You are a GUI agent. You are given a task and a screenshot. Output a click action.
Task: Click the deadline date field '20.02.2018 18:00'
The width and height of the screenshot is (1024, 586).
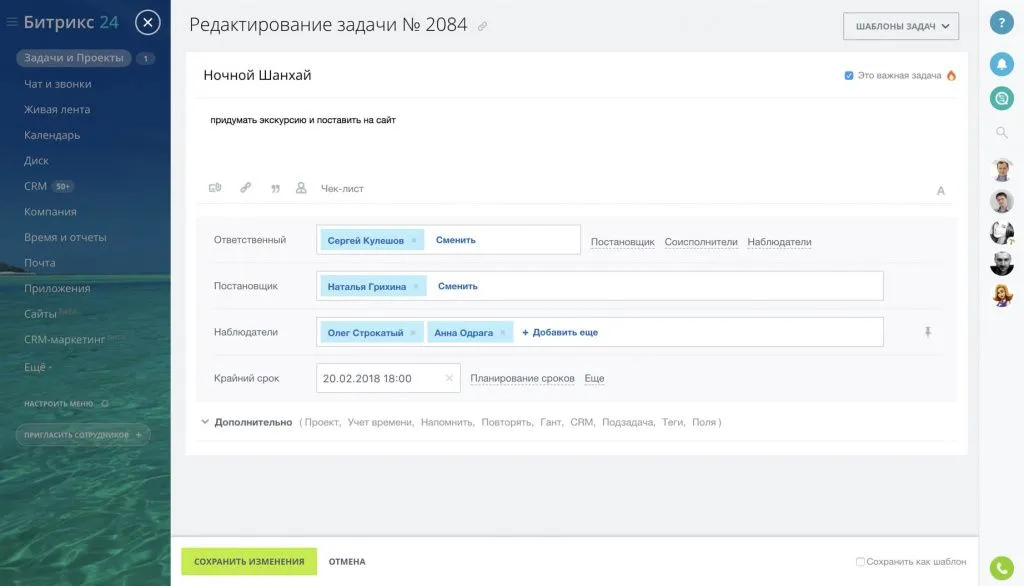(370, 378)
